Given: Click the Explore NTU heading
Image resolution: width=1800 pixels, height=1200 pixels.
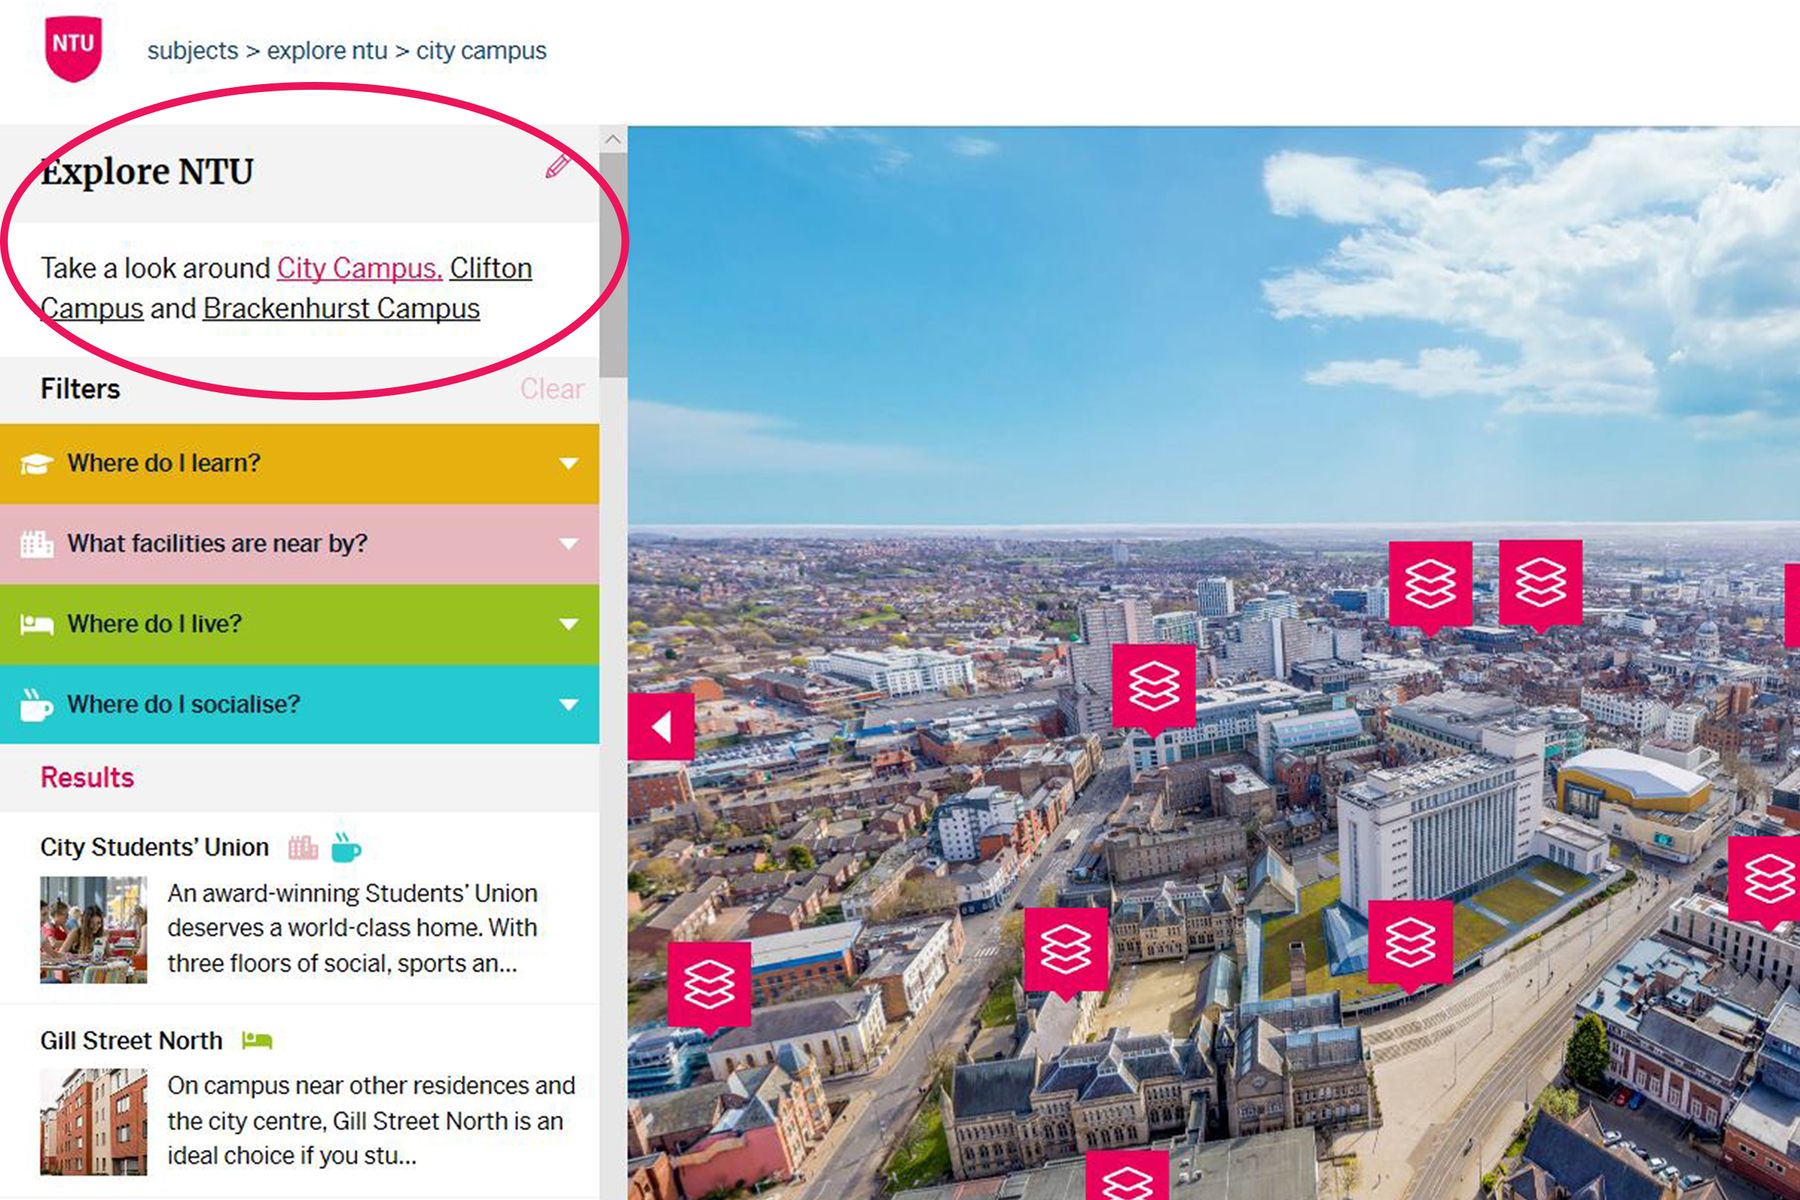Looking at the screenshot, I should [x=147, y=172].
